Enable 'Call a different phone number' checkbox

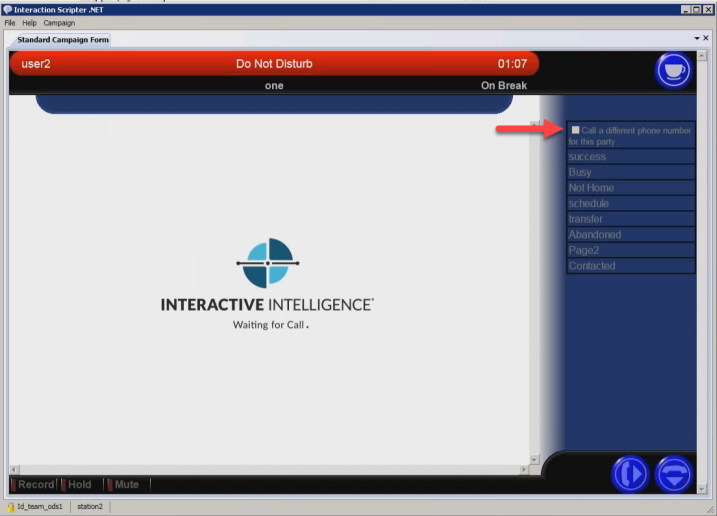pyautogui.click(x=575, y=130)
